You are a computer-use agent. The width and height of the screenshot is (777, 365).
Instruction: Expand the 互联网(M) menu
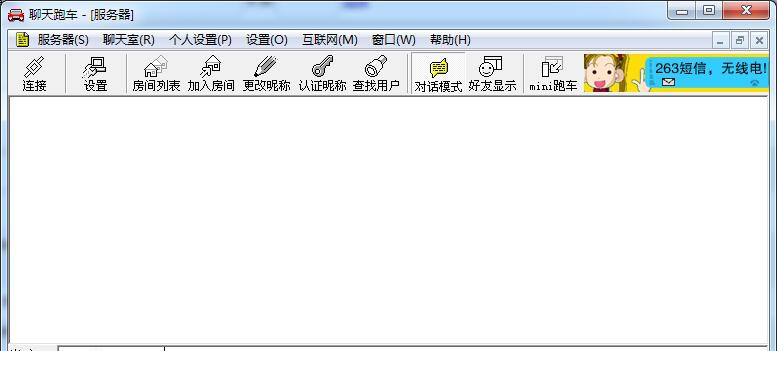coord(330,40)
